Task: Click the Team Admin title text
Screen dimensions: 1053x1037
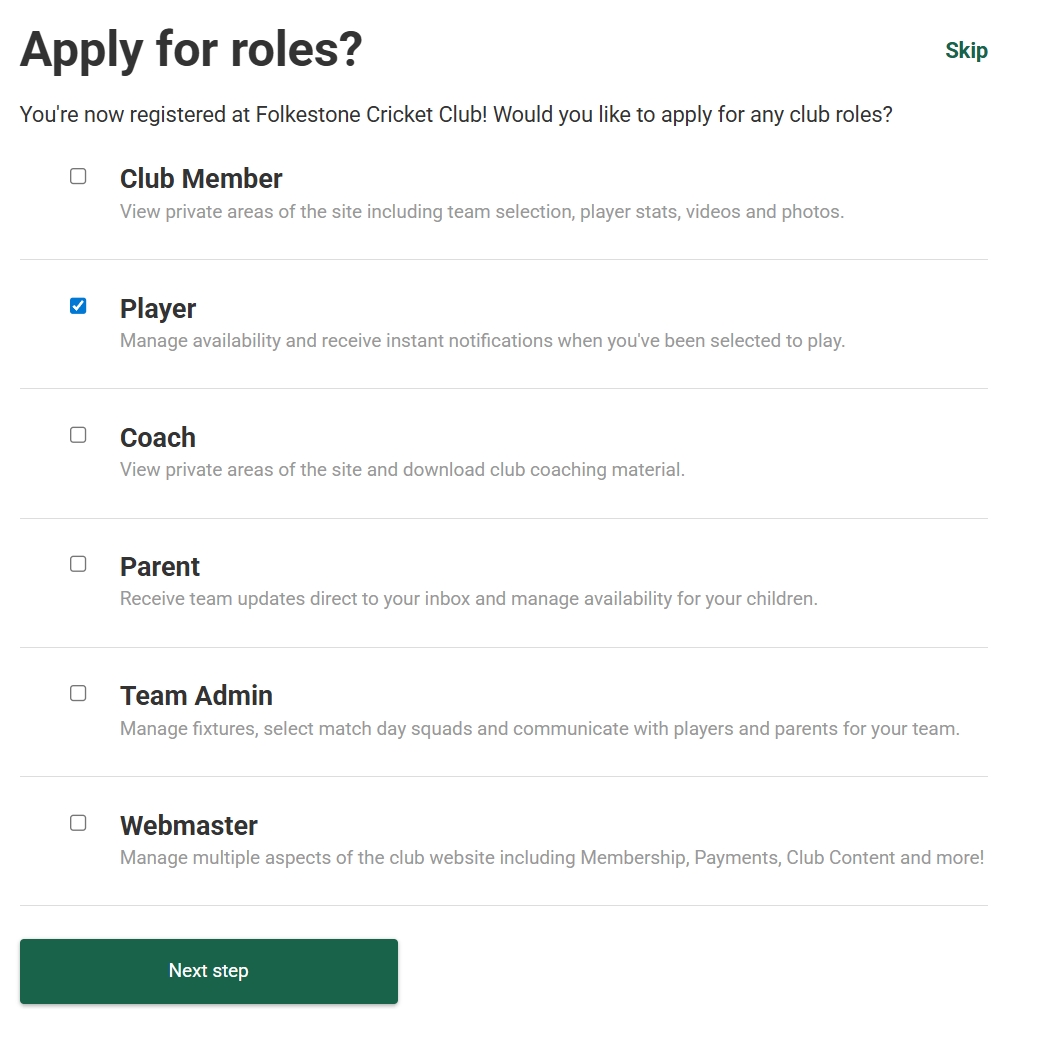Action: [196, 696]
